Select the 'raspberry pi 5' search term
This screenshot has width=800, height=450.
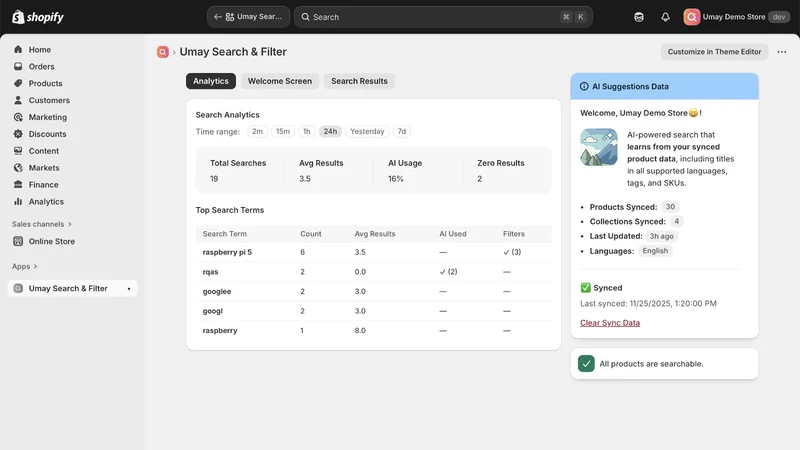227,252
